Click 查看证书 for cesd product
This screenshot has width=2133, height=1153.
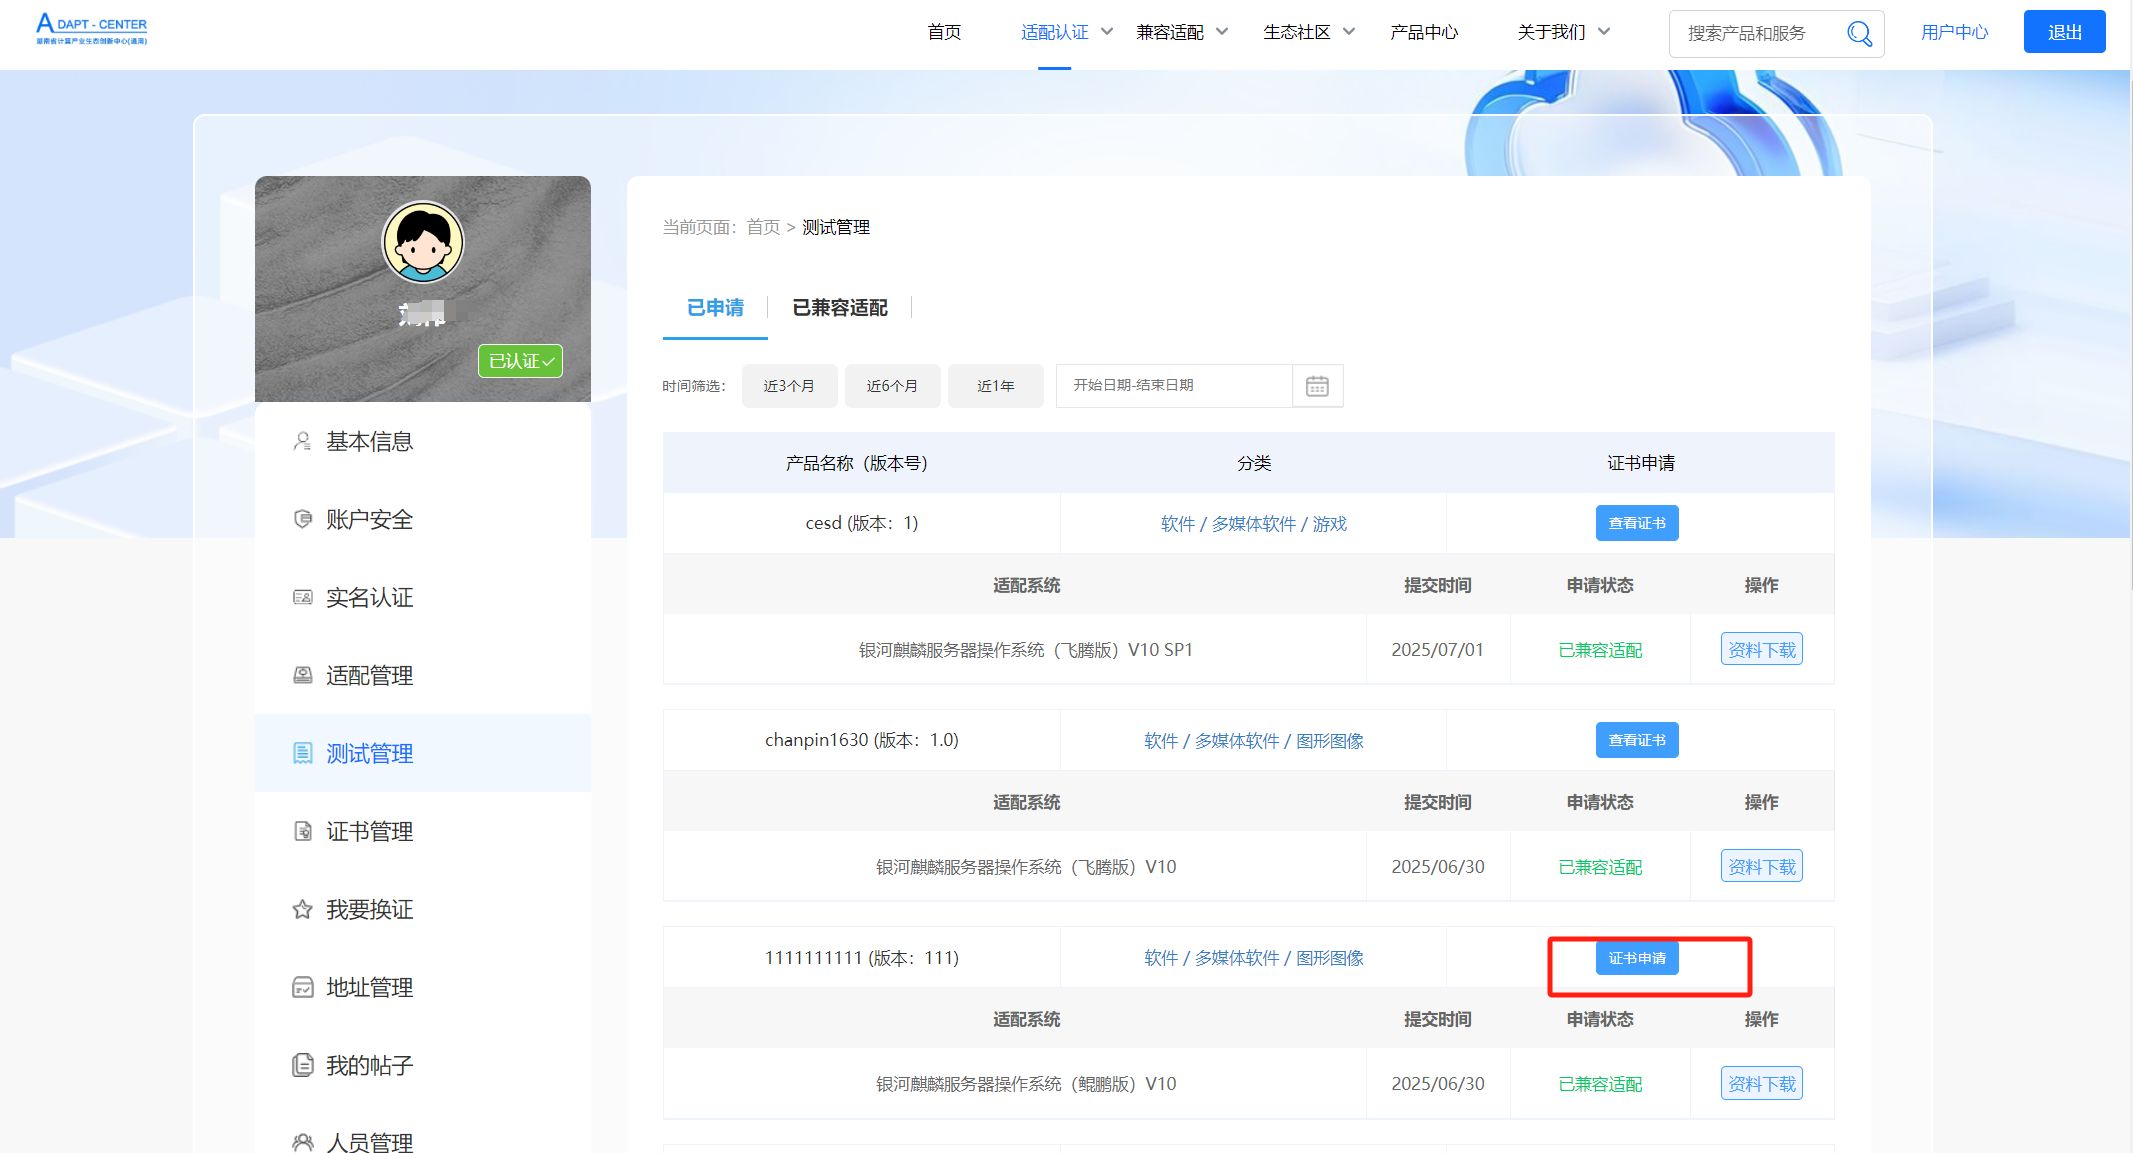tap(1636, 523)
